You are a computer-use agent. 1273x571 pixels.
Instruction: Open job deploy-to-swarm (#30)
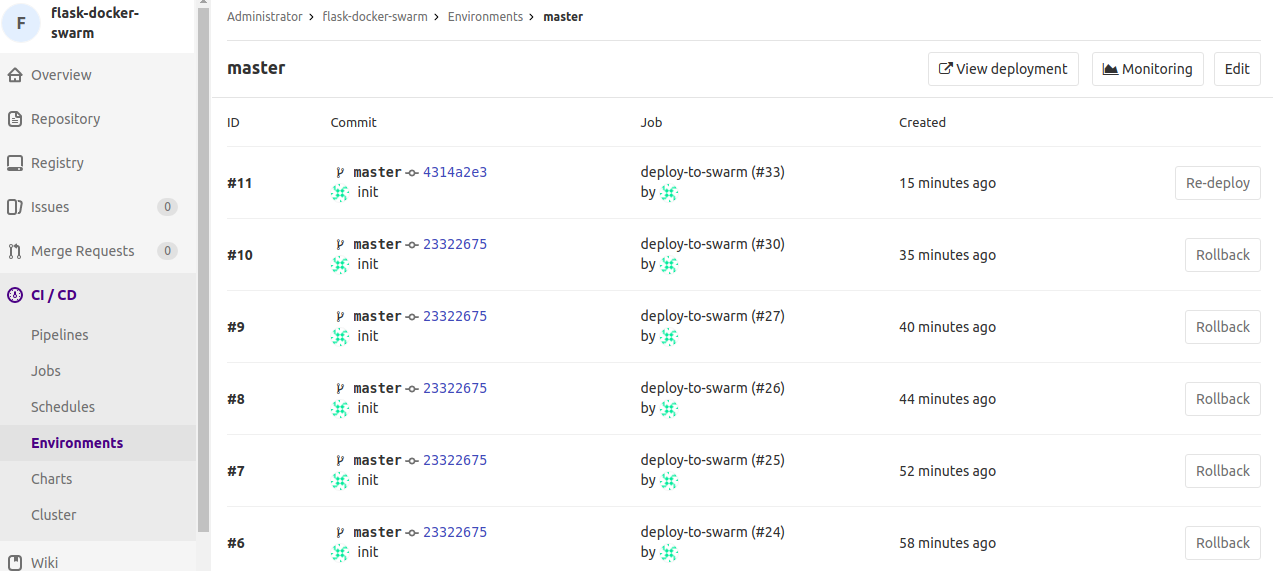[712, 244]
